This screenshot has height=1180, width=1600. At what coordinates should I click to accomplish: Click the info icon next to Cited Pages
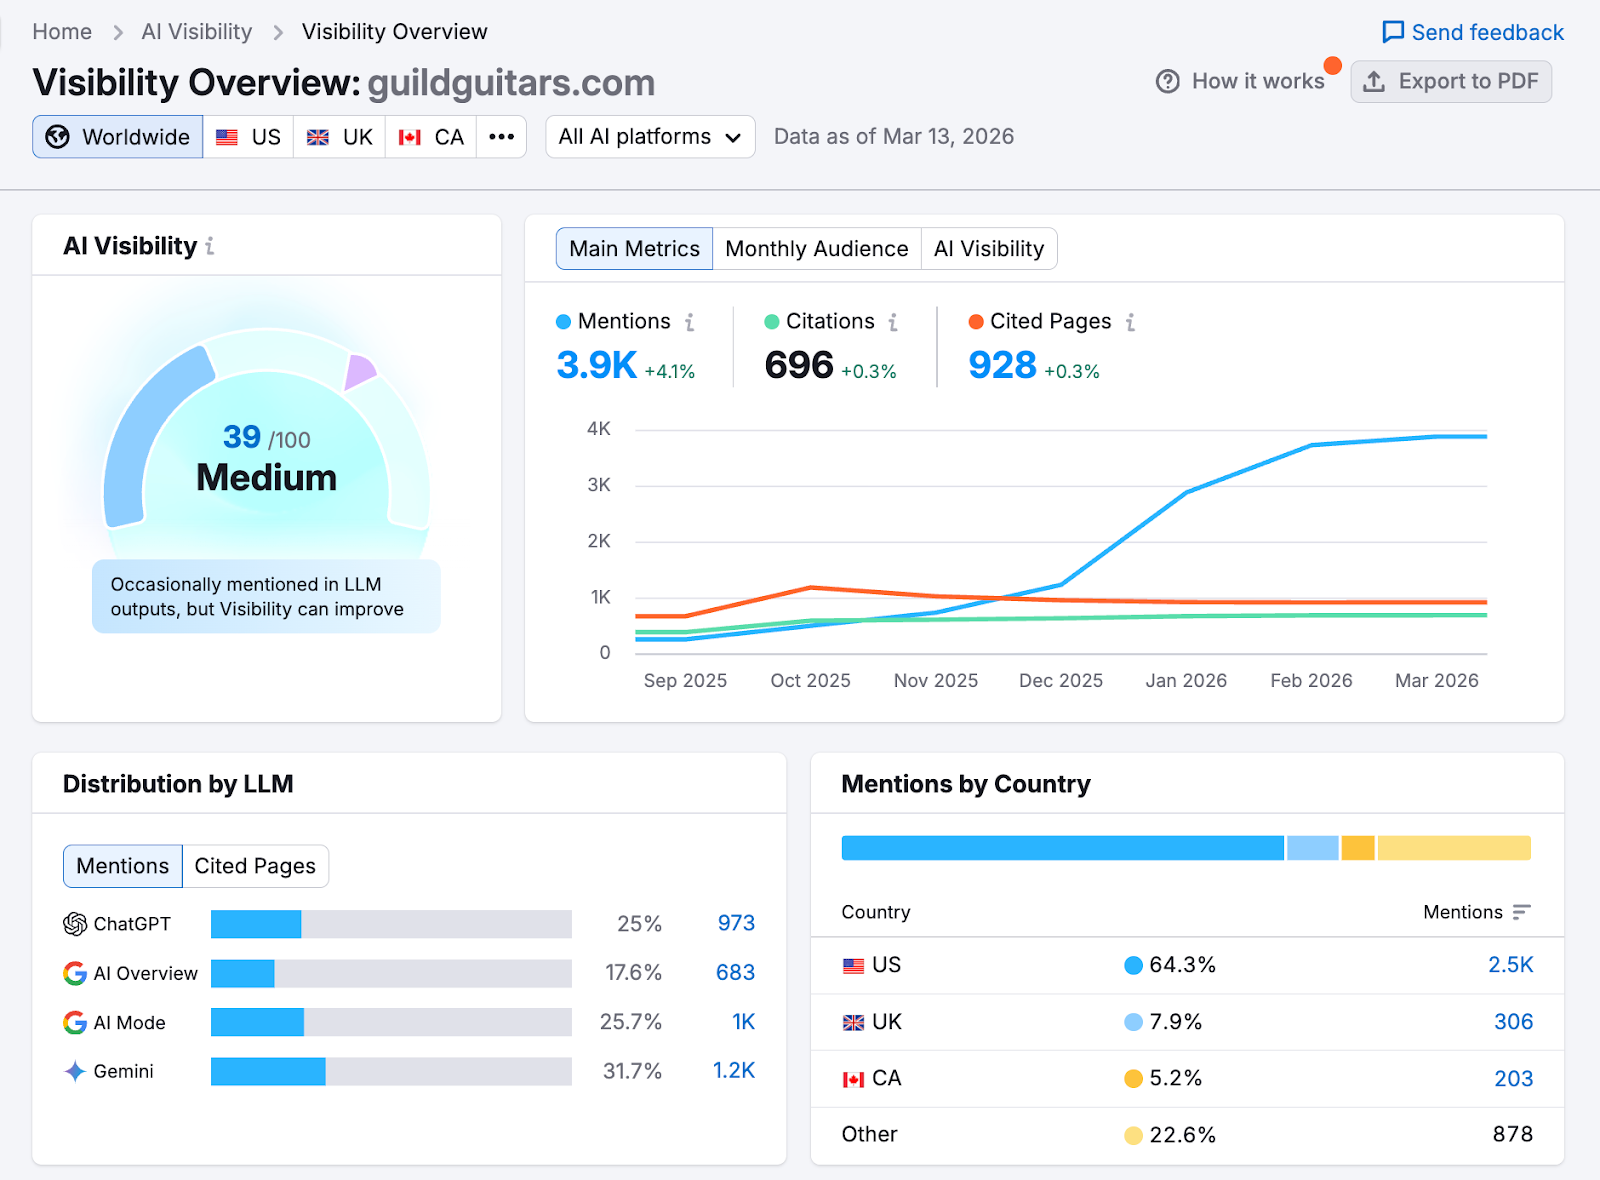pyautogui.click(x=1130, y=321)
